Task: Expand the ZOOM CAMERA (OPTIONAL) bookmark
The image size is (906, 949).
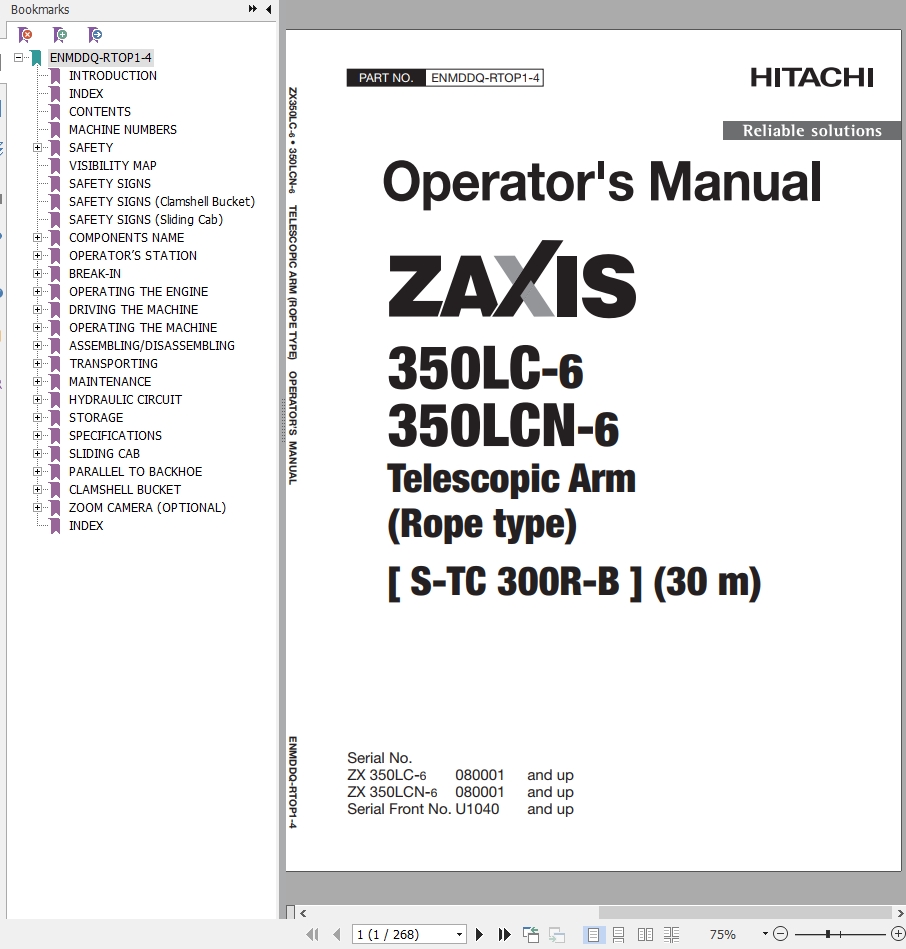Action: point(37,508)
